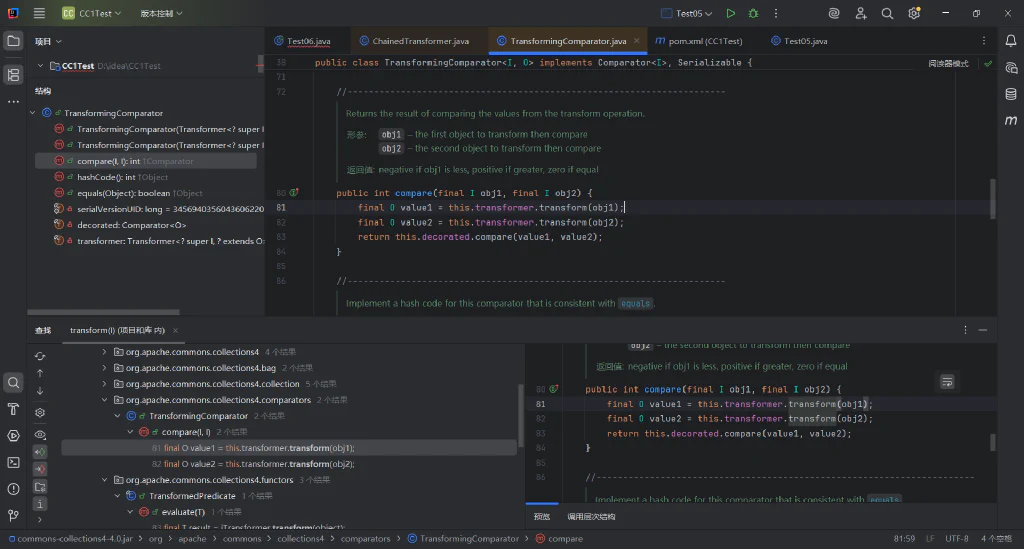Toggle the info 'i' filter button
The width and height of the screenshot is (1024, 549).
point(40,504)
